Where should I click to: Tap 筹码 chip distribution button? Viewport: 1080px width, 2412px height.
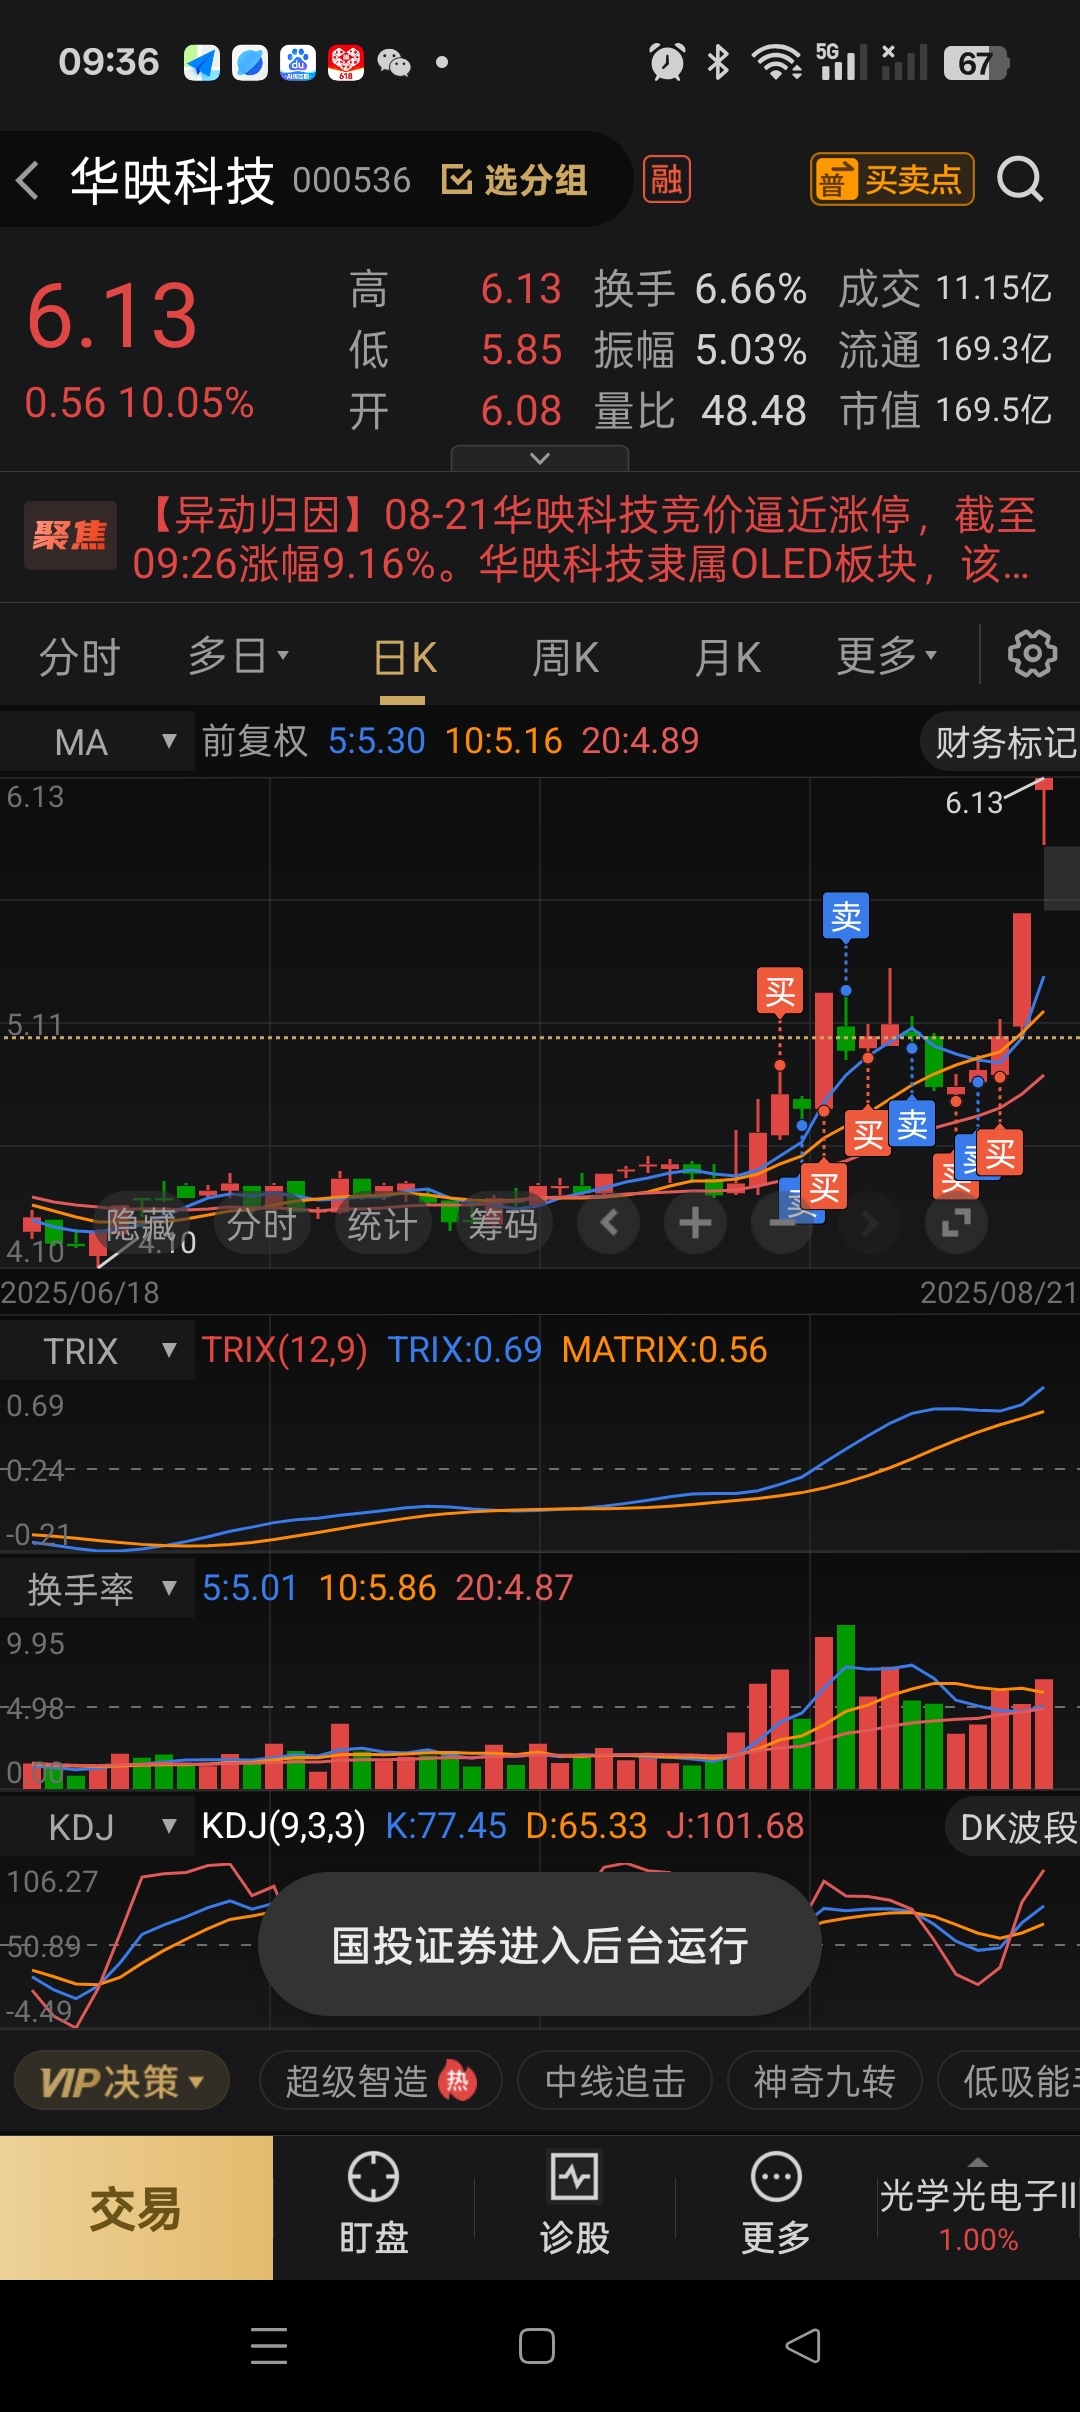[504, 1224]
